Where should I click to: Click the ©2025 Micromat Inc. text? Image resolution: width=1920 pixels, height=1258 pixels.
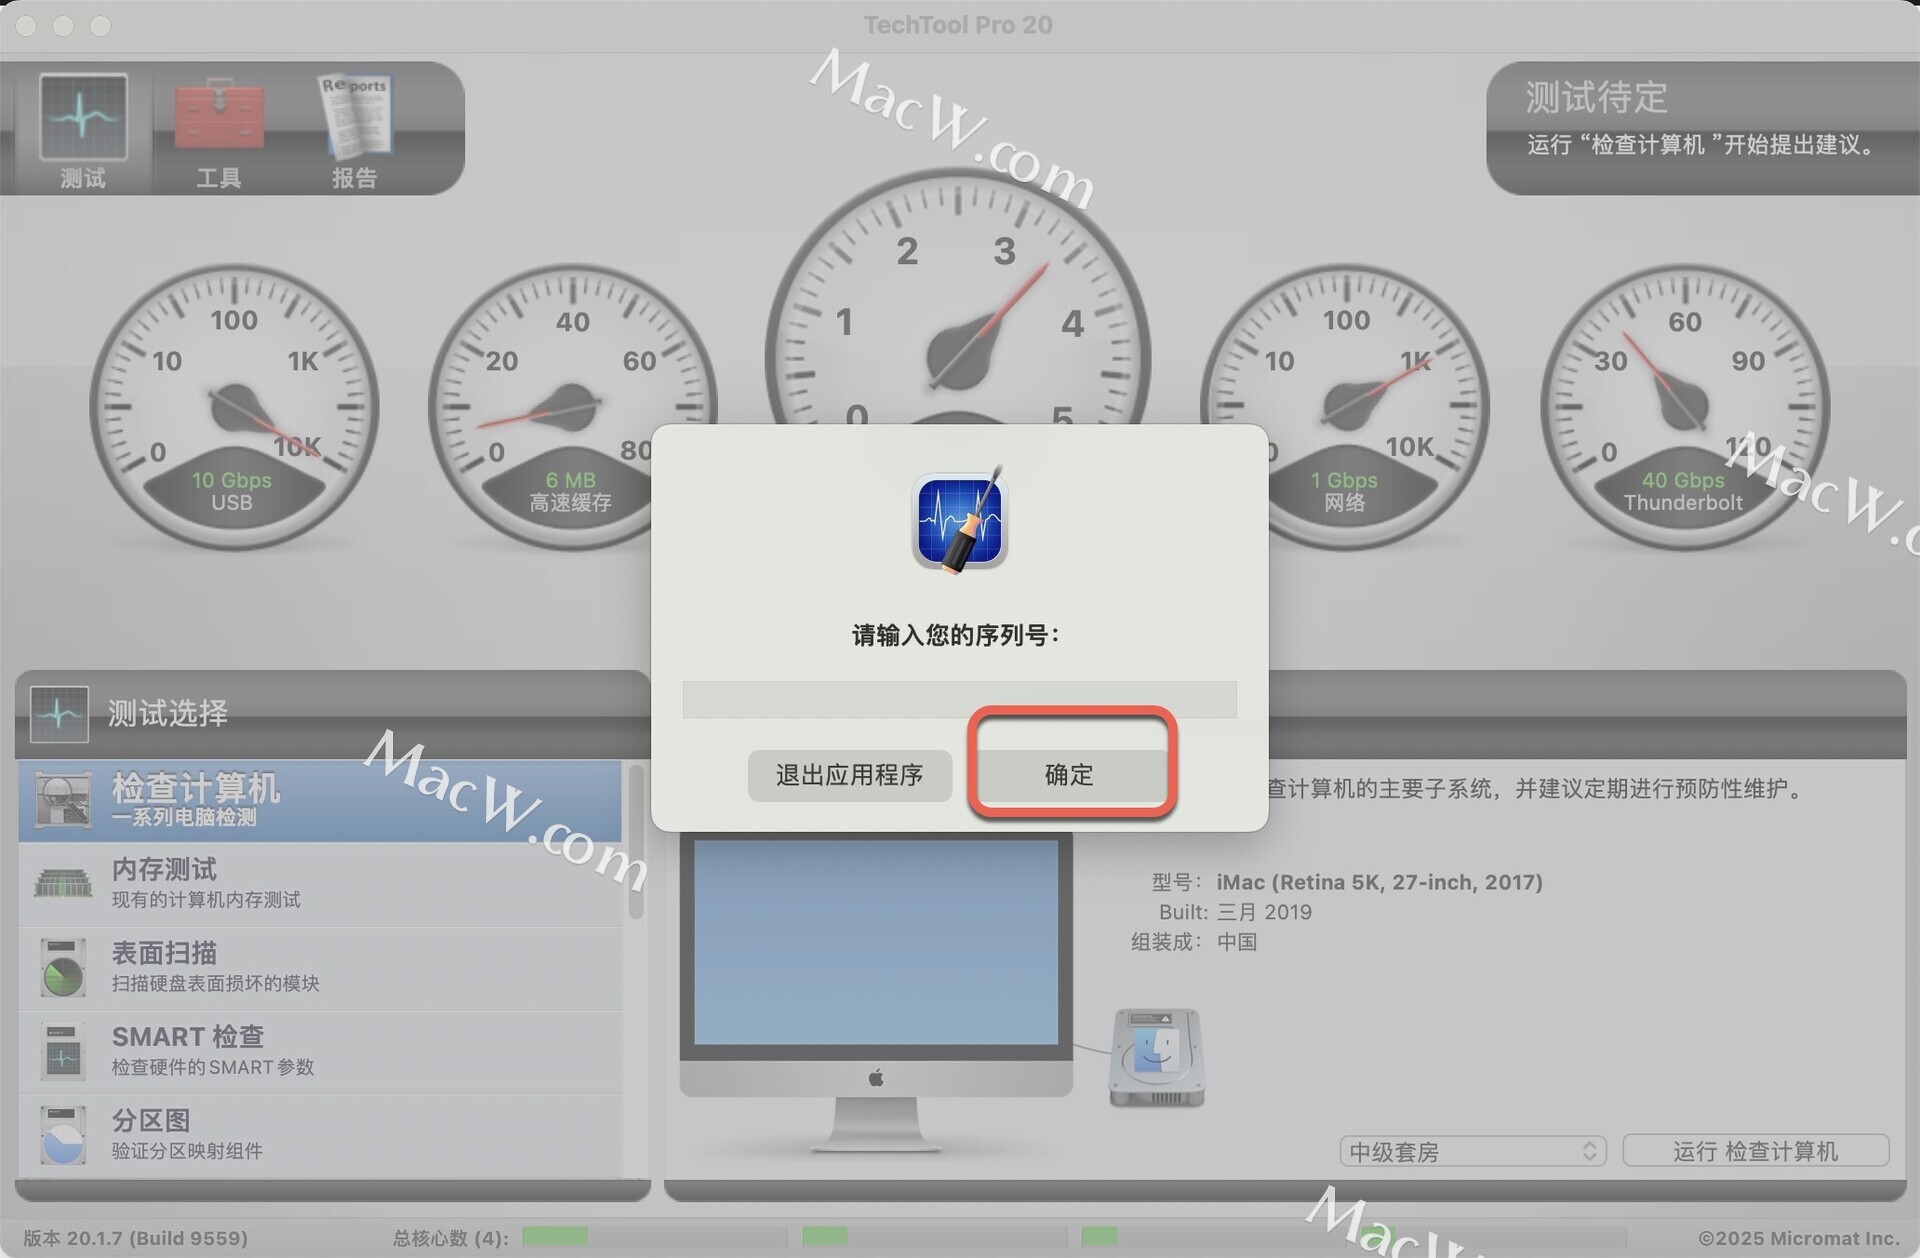point(1799,1238)
